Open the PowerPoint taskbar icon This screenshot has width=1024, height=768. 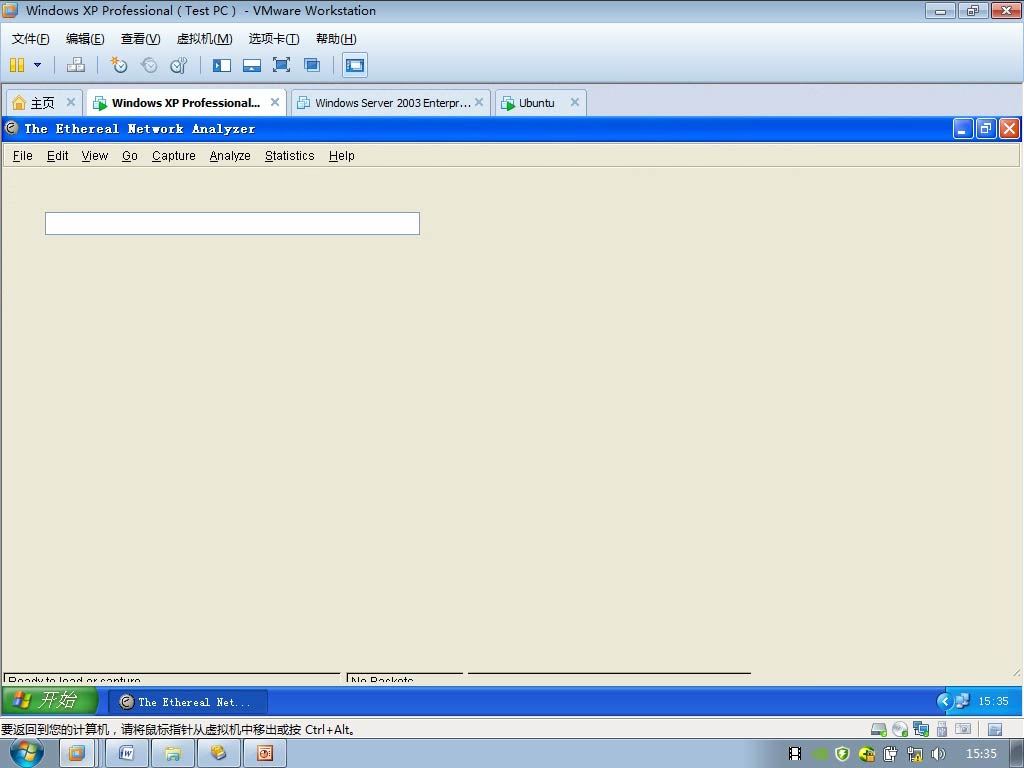click(264, 754)
